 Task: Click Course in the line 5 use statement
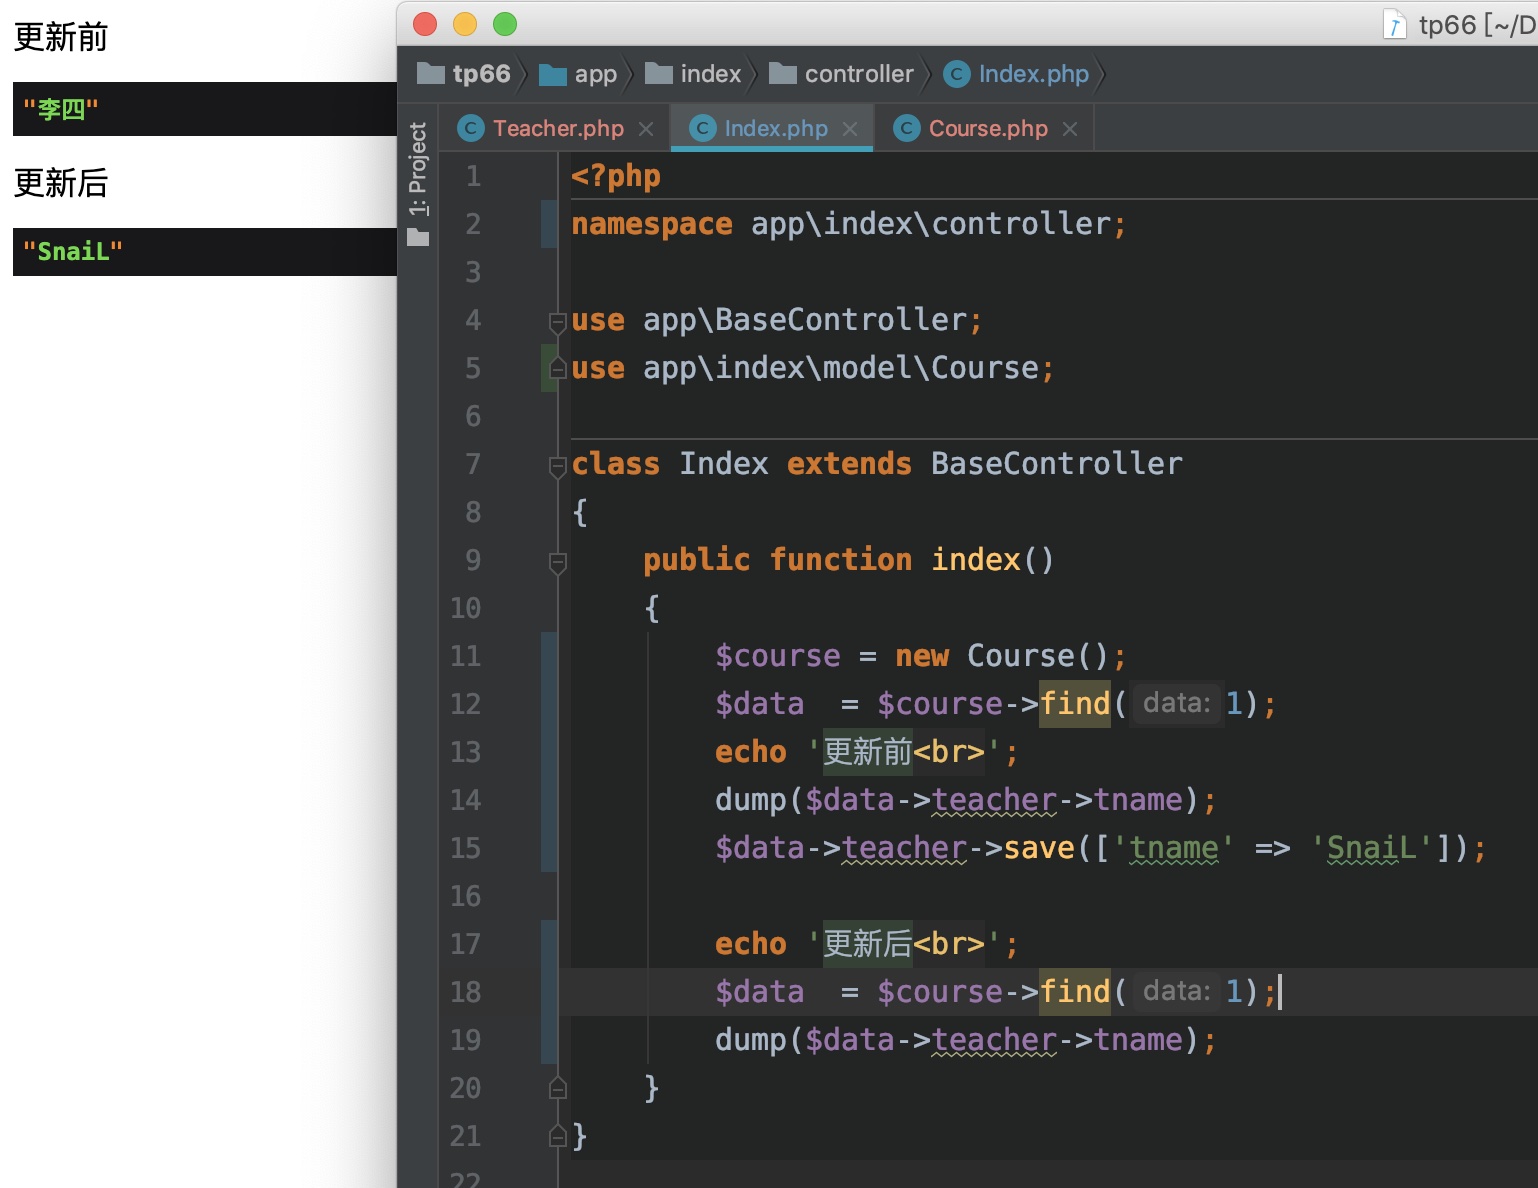coord(985,368)
